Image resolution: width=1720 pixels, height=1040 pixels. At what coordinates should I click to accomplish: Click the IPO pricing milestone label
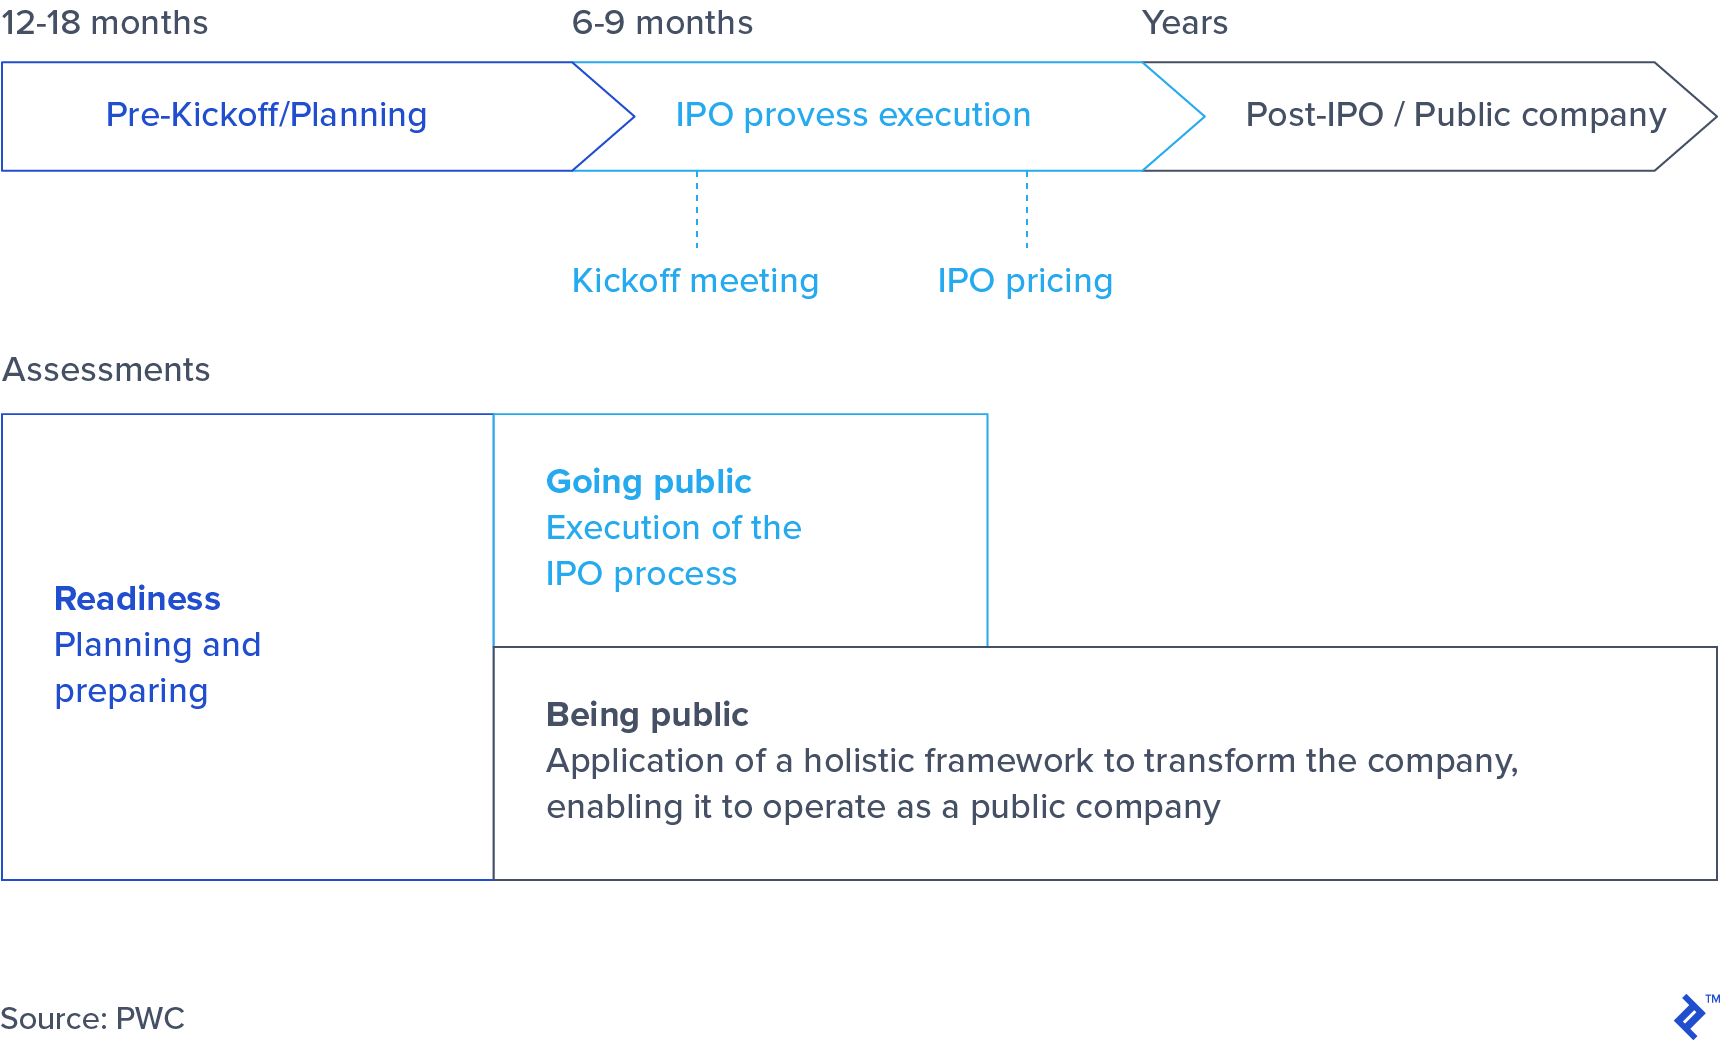click(x=1025, y=281)
